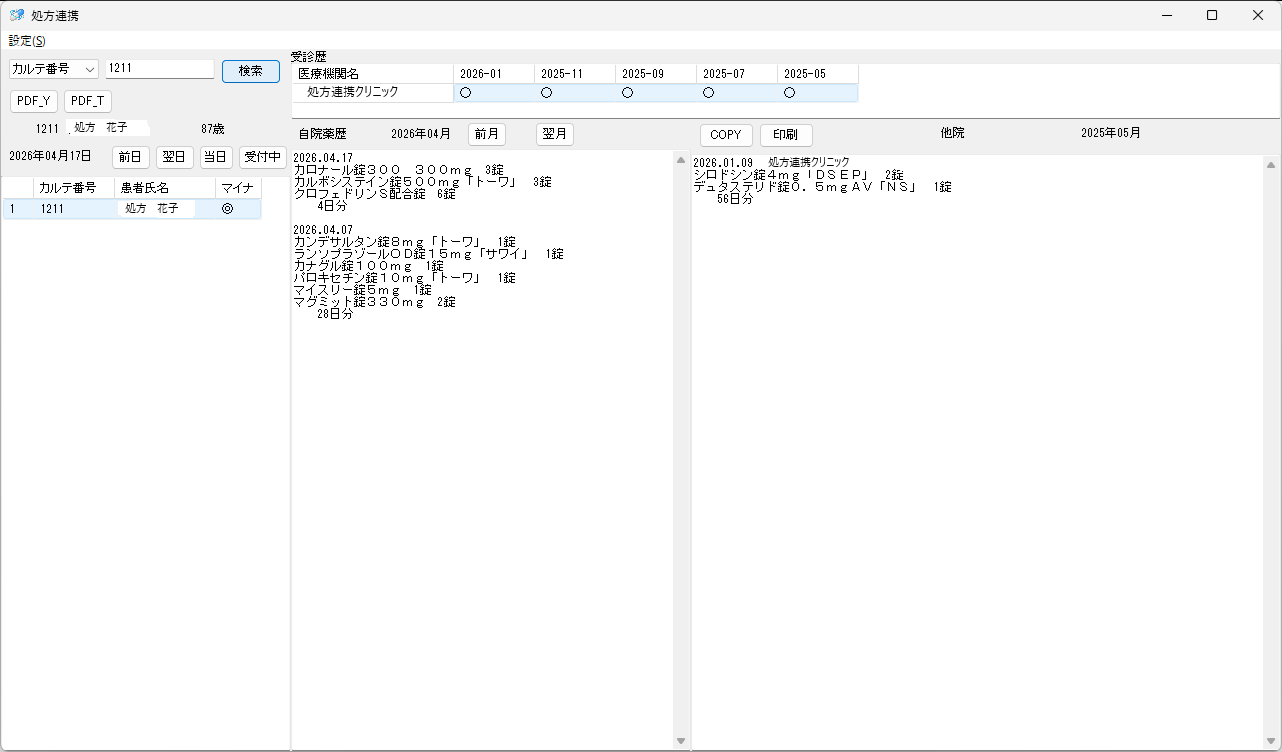The height and width of the screenshot is (752, 1282).
Task: Click the 処方連携 app icon in title bar
Action: [17, 15]
